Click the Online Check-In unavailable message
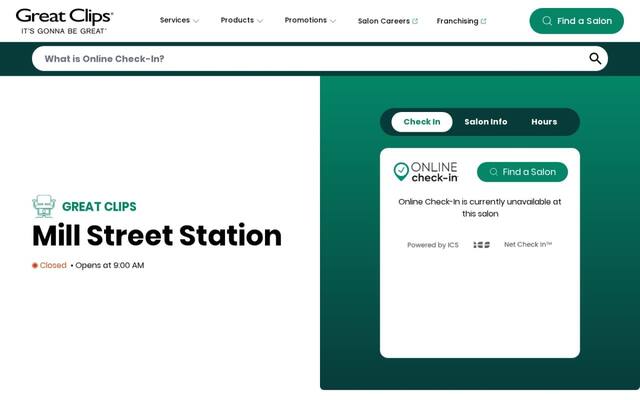The height and width of the screenshot is (400, 640). coord(480,207)
